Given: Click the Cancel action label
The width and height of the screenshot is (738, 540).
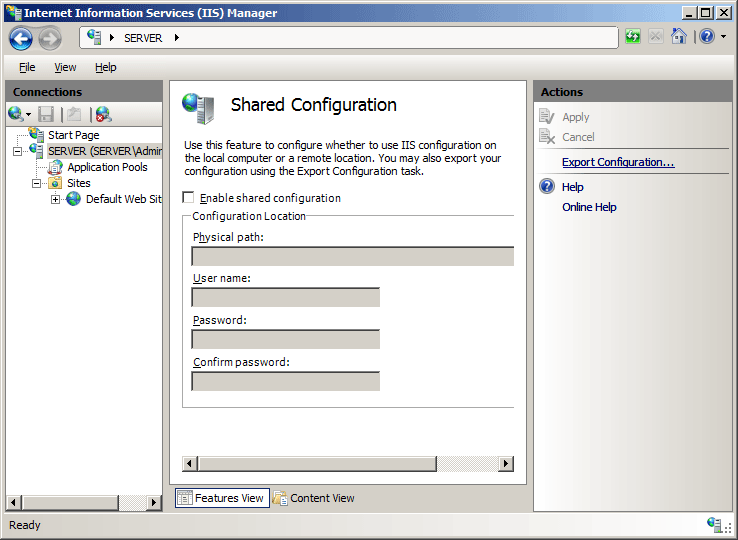Looking at the screenshot, I should click(x=578, y=137).
